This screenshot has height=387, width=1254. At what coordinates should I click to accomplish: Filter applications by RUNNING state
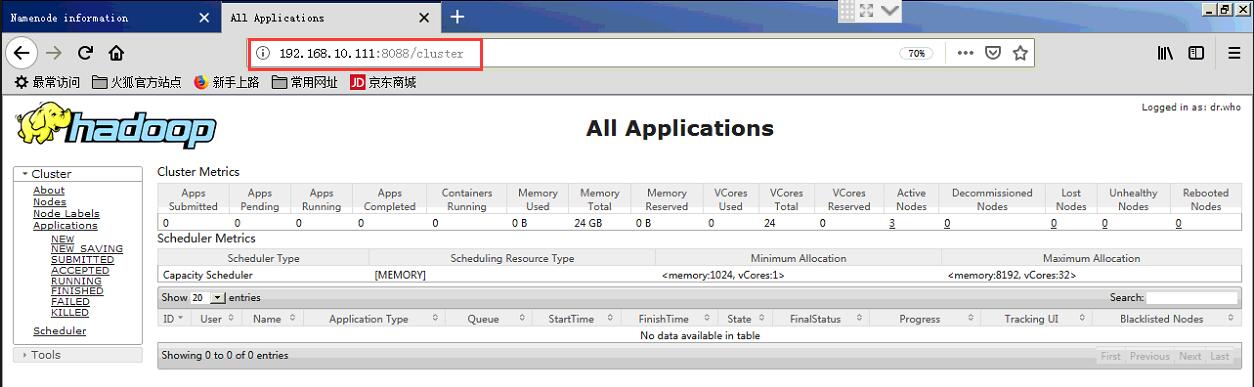pyautogui.click(x=76, y=281)
